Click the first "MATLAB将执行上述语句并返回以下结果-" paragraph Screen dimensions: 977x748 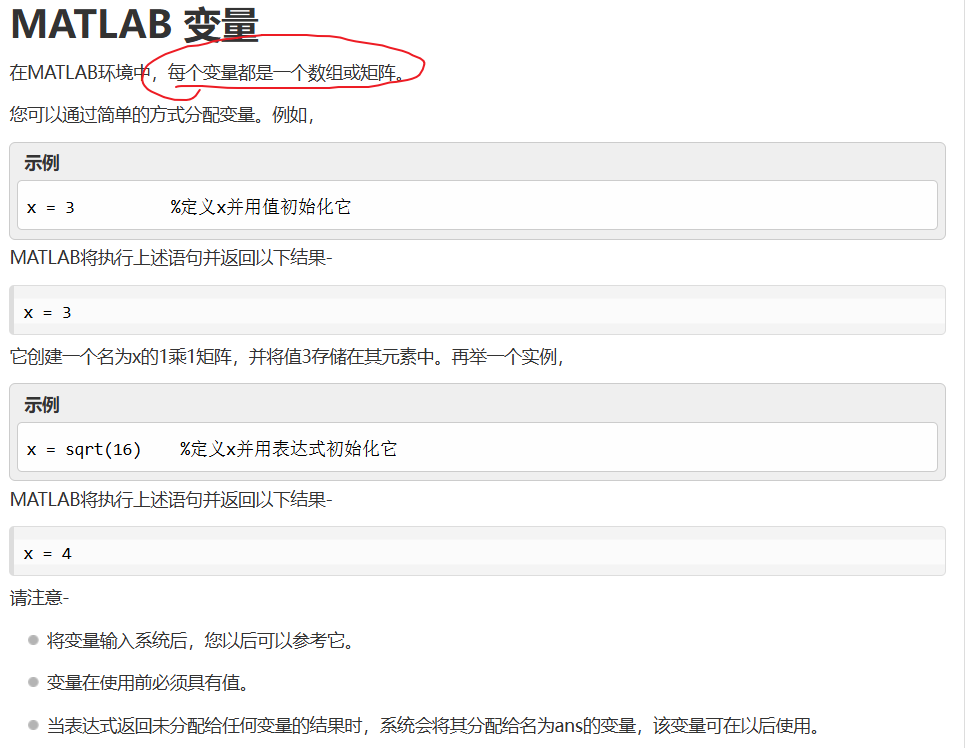[x=171, y=257]
